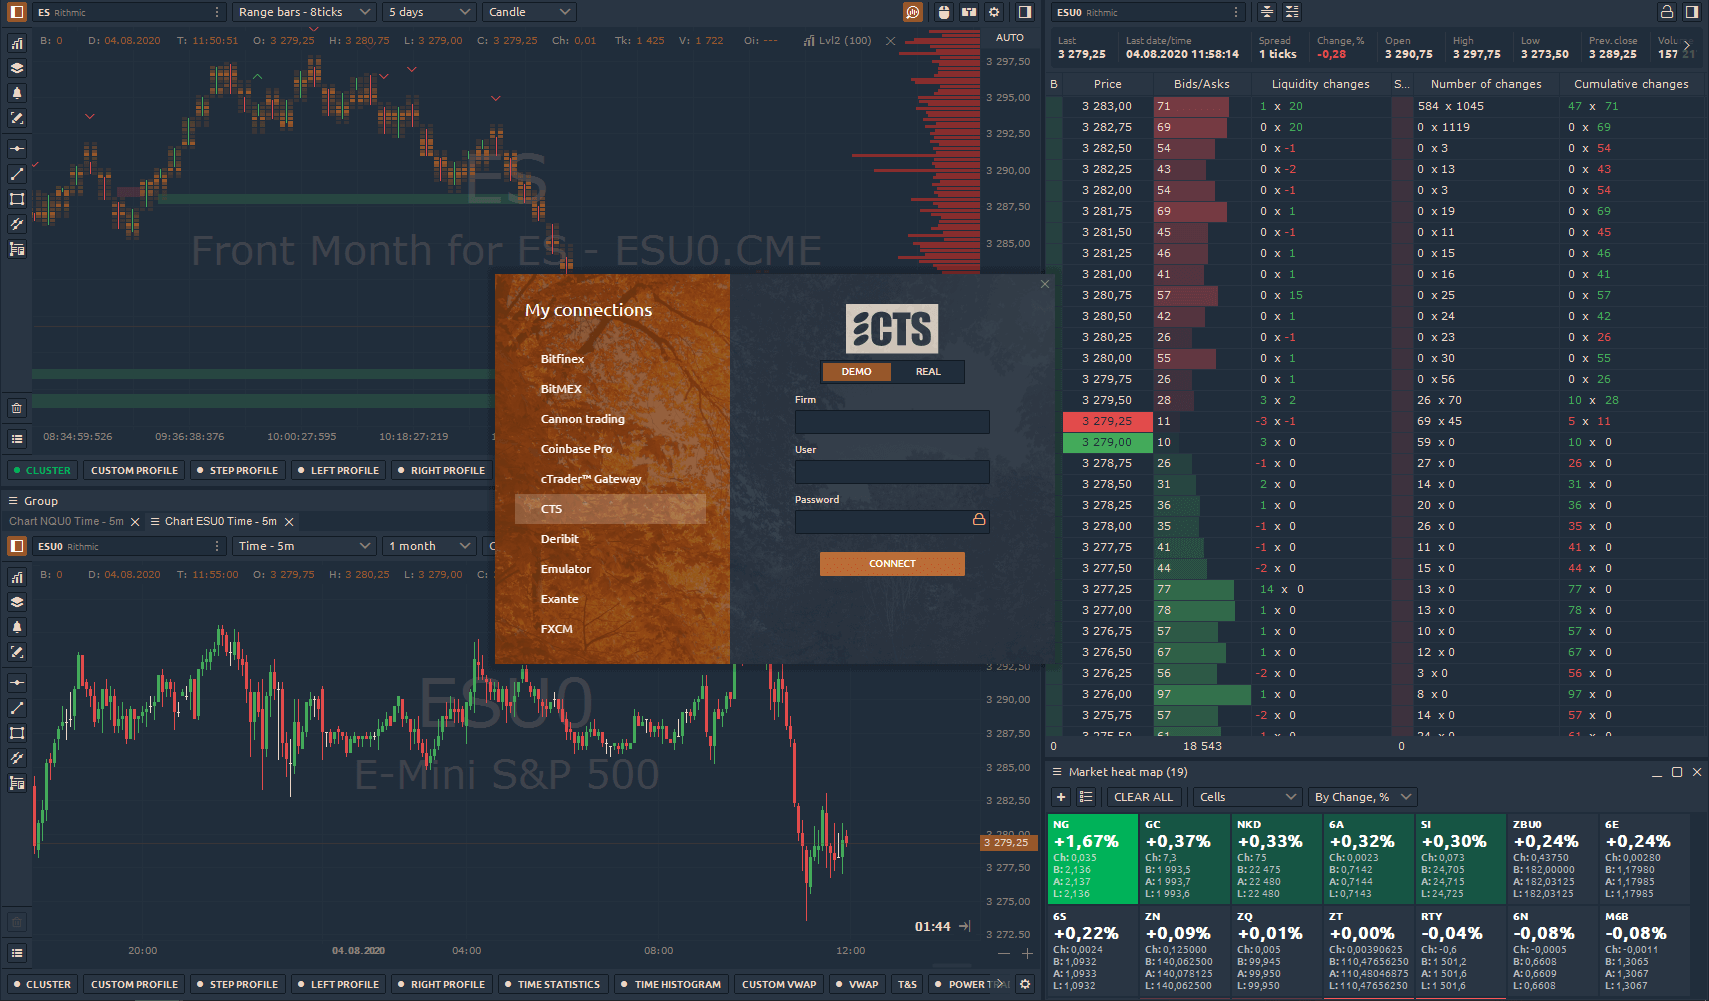
Task: Toggle RIGHT PROFILE in top chart
Action: pos(441,470)
